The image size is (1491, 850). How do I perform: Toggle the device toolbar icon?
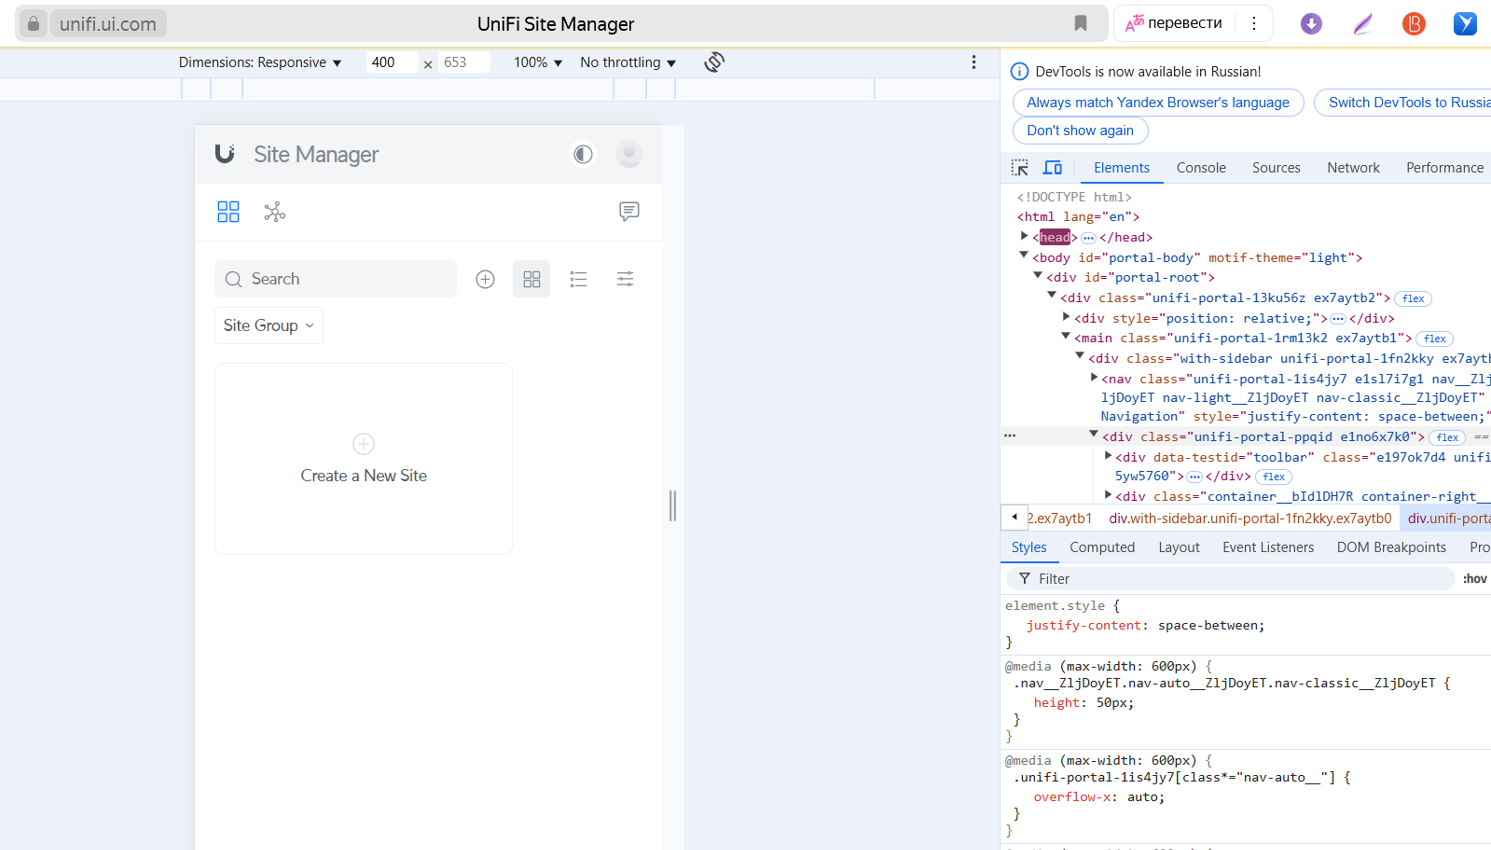point(1053,168)
